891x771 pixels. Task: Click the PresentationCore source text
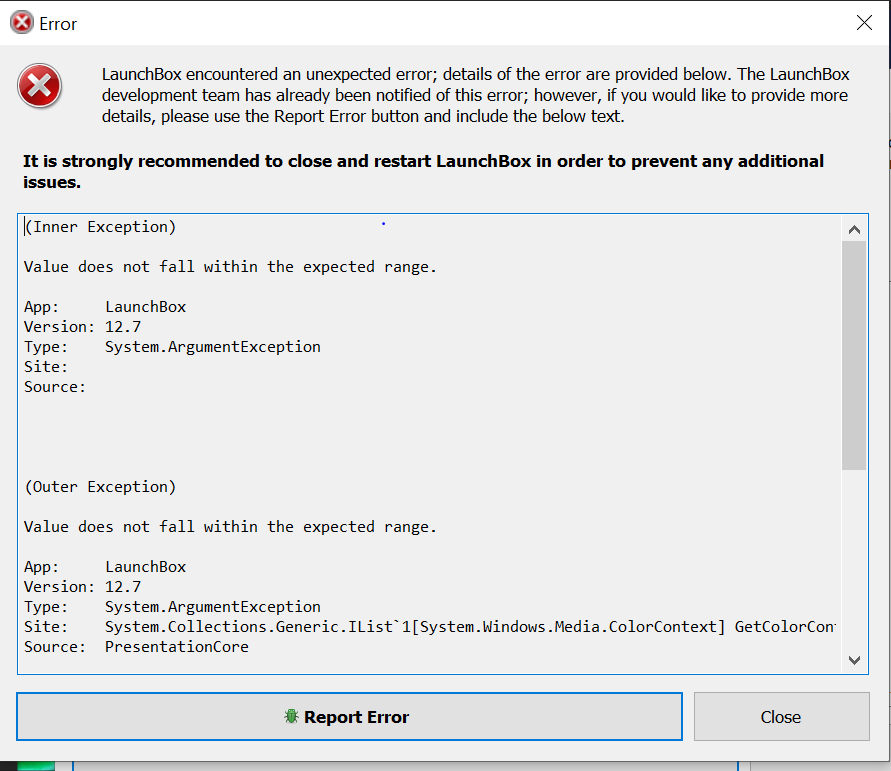click(x=177, y=647)
